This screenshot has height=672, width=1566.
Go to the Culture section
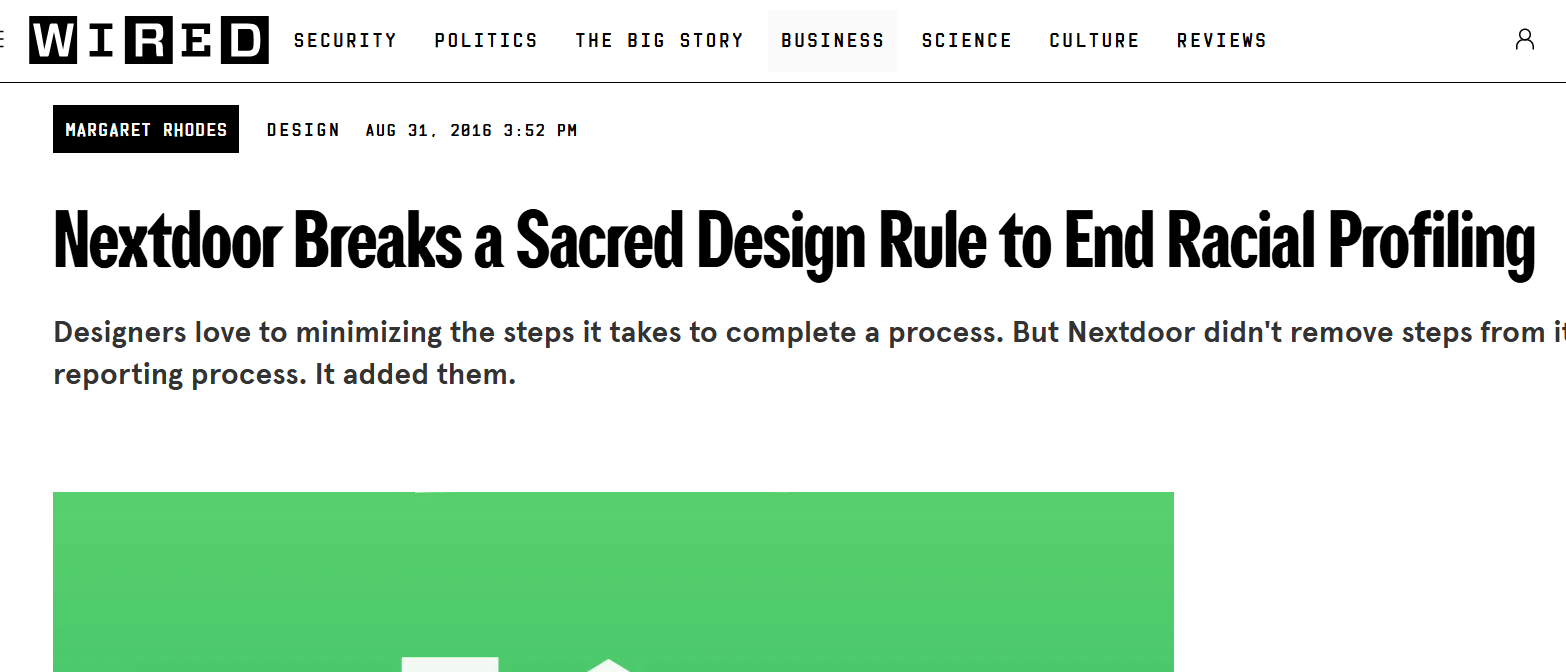tap(1094, 41)
